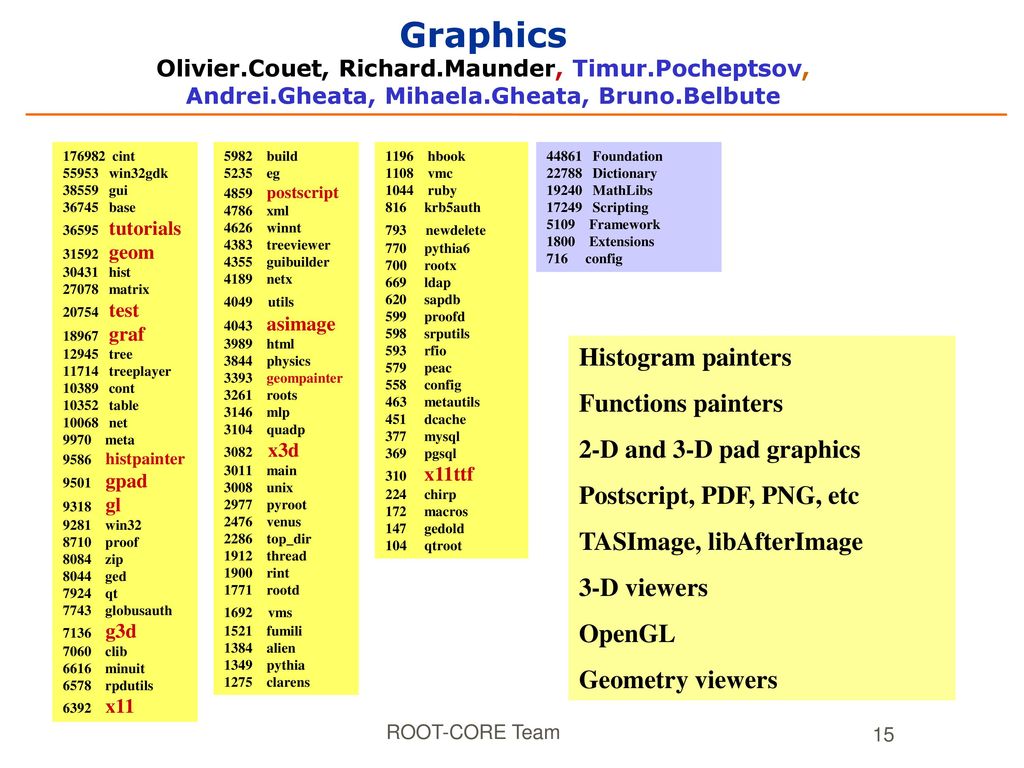The image size is (1024, 768).
Task: Click the red 'asimage' entry
Action: pos(300,325)
